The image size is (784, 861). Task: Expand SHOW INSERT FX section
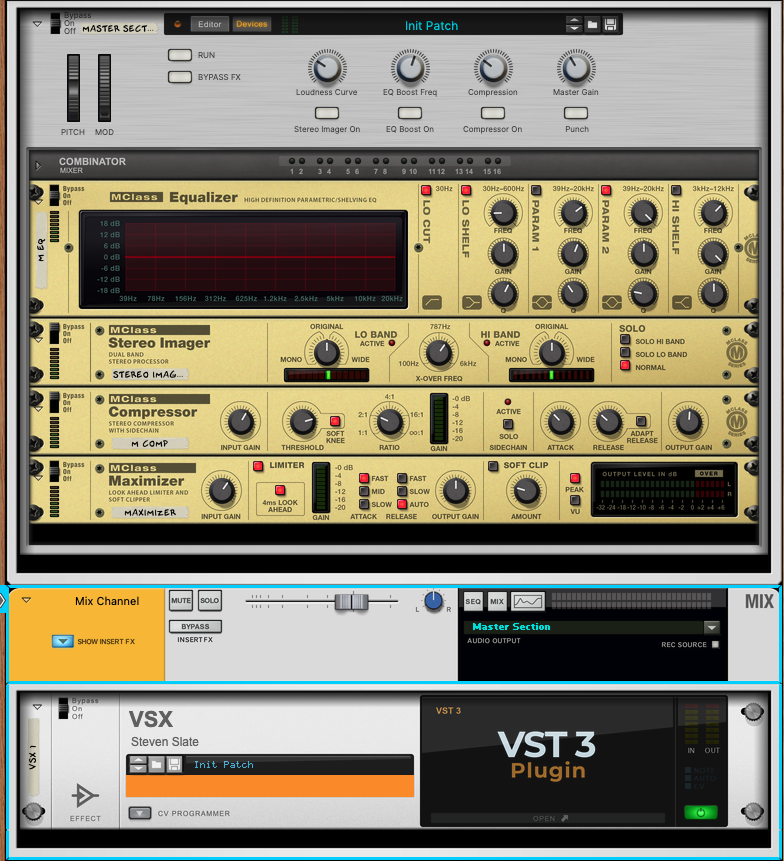[x=63, y=641]
